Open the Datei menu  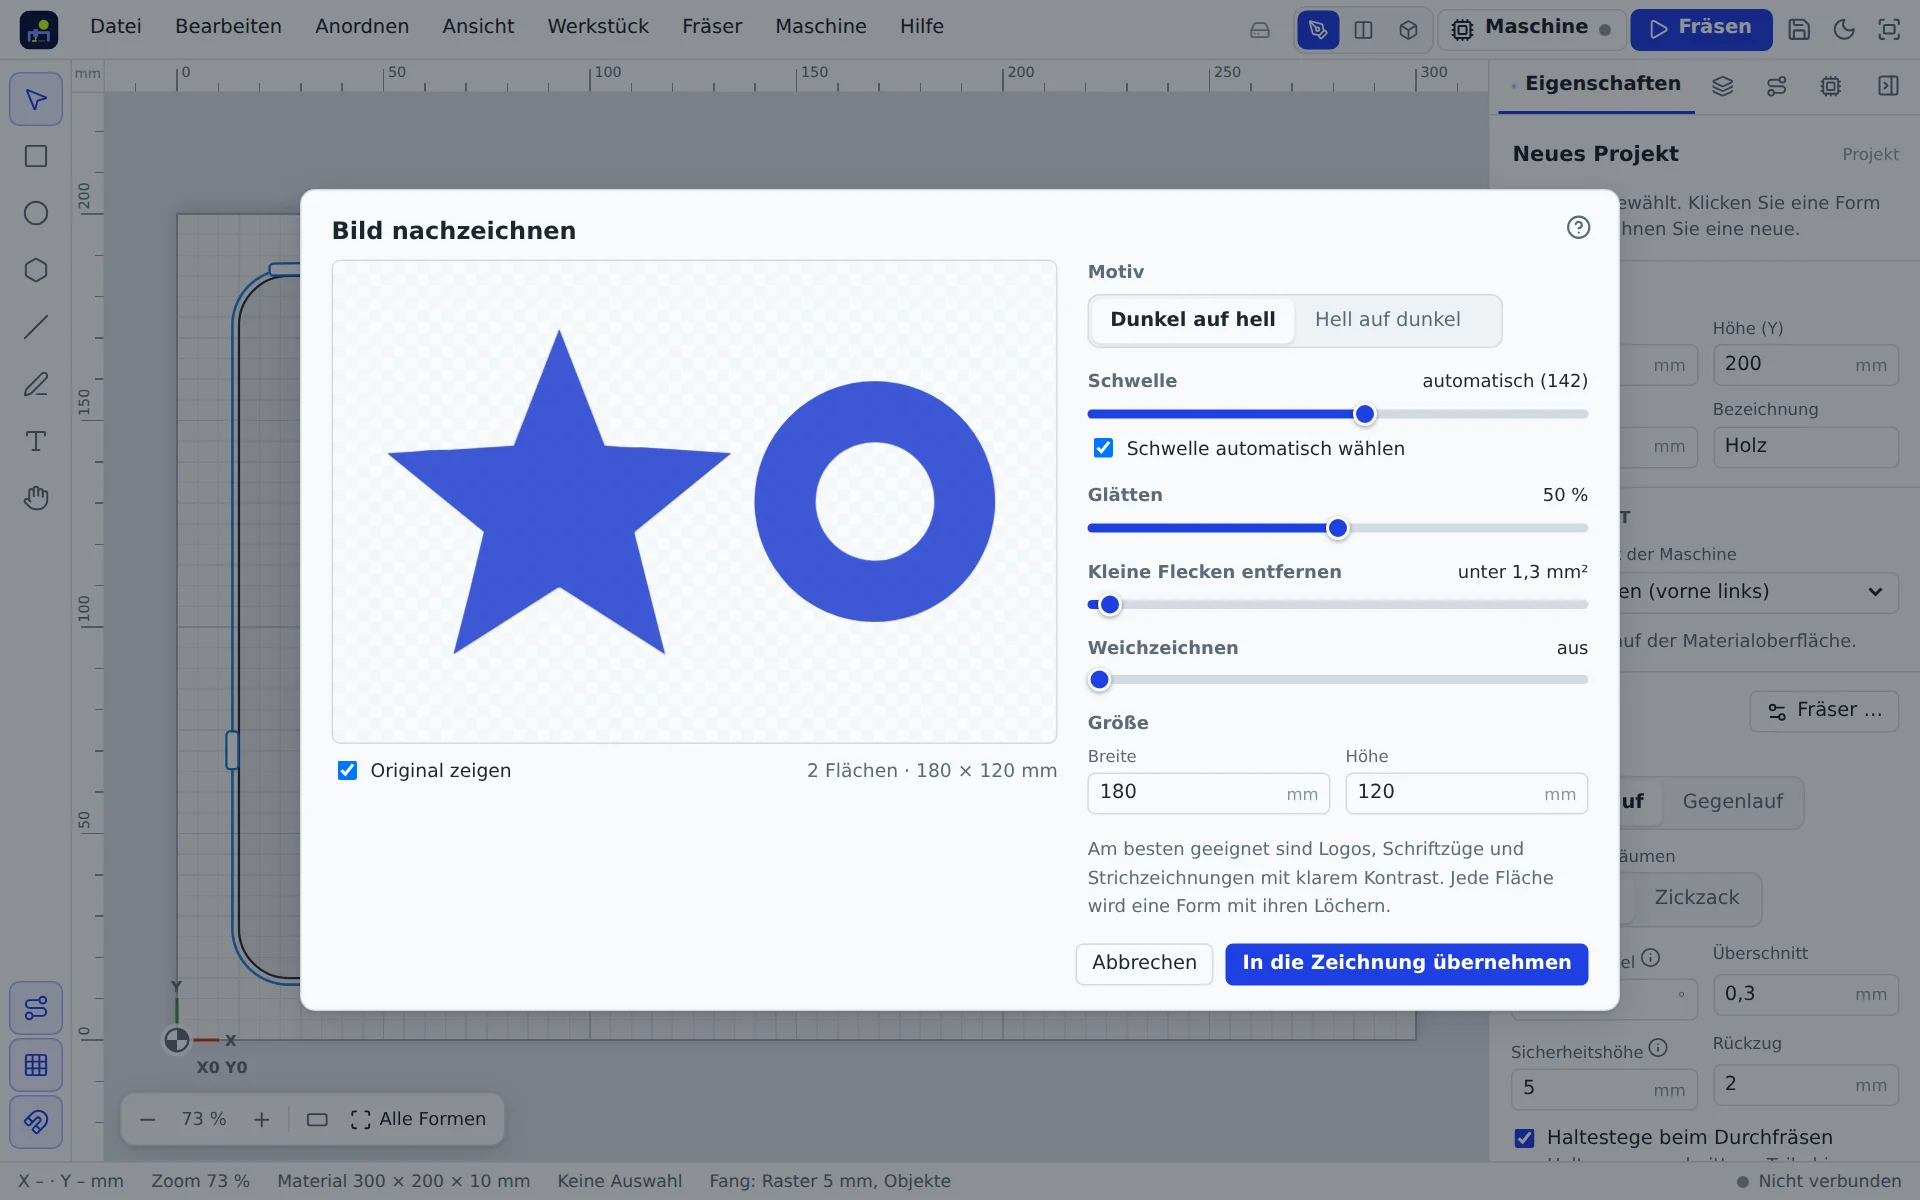116,27
